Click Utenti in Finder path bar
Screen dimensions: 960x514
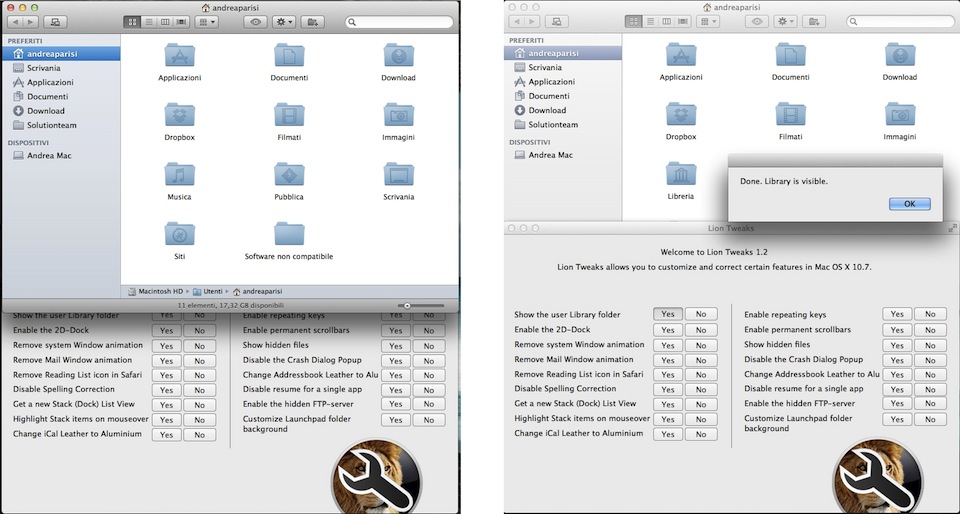point(208,291)
